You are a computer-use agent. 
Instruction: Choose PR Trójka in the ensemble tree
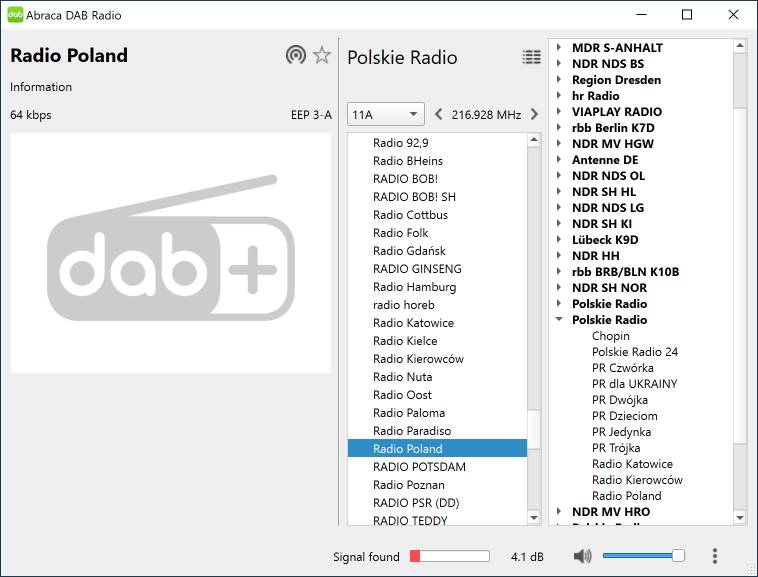(615, 448)
